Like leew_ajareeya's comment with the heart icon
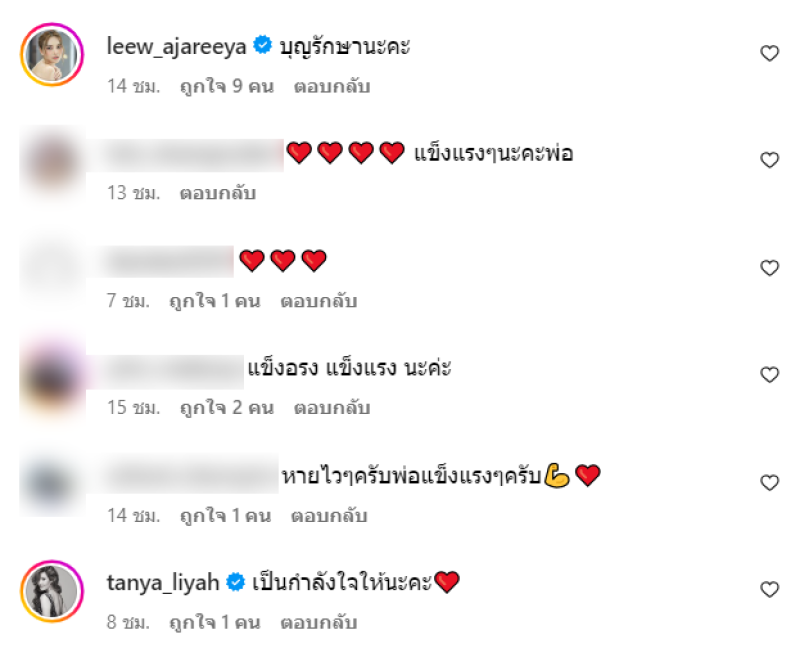Viewport: 800px width, 648px height. point(769,53)
